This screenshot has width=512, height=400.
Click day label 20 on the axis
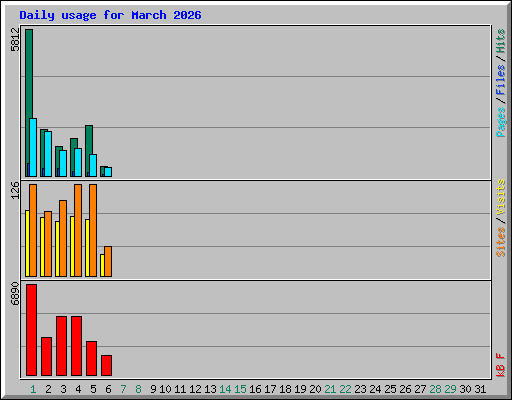coord(315,389)
